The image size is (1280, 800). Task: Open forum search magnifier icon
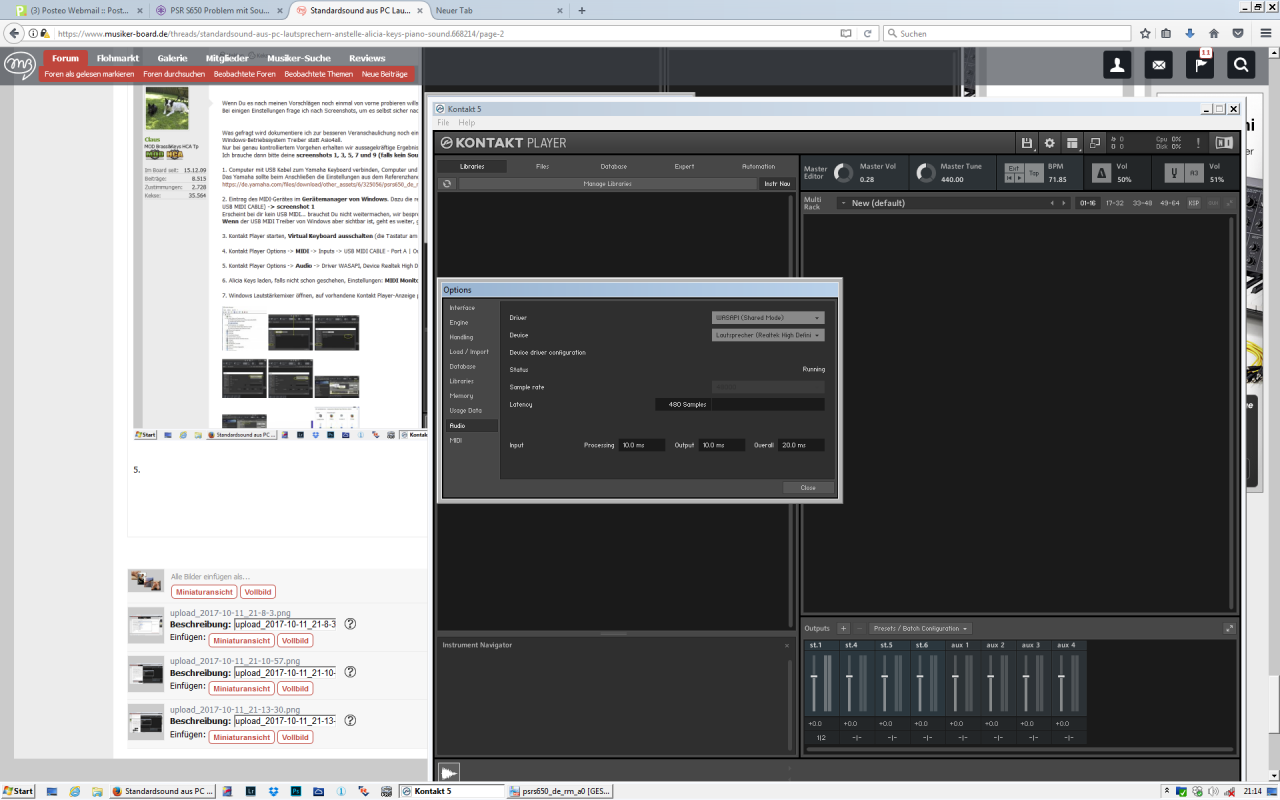1241,64
